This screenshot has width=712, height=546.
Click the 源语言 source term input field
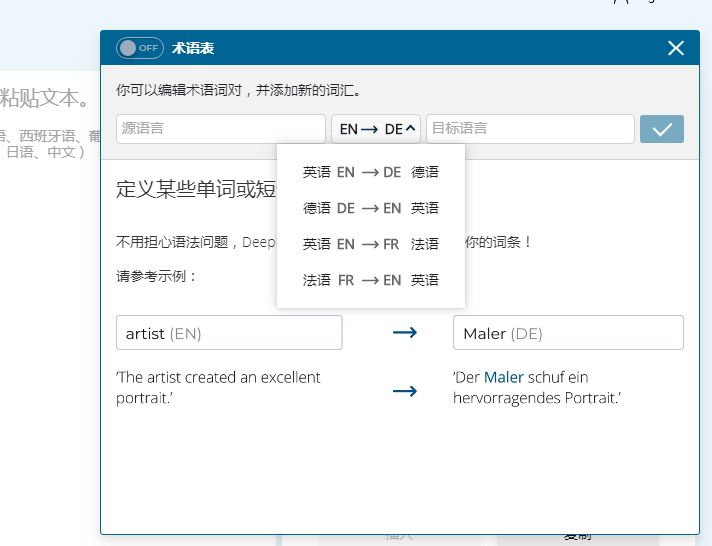pyautogui.click(x=221, y=129)
